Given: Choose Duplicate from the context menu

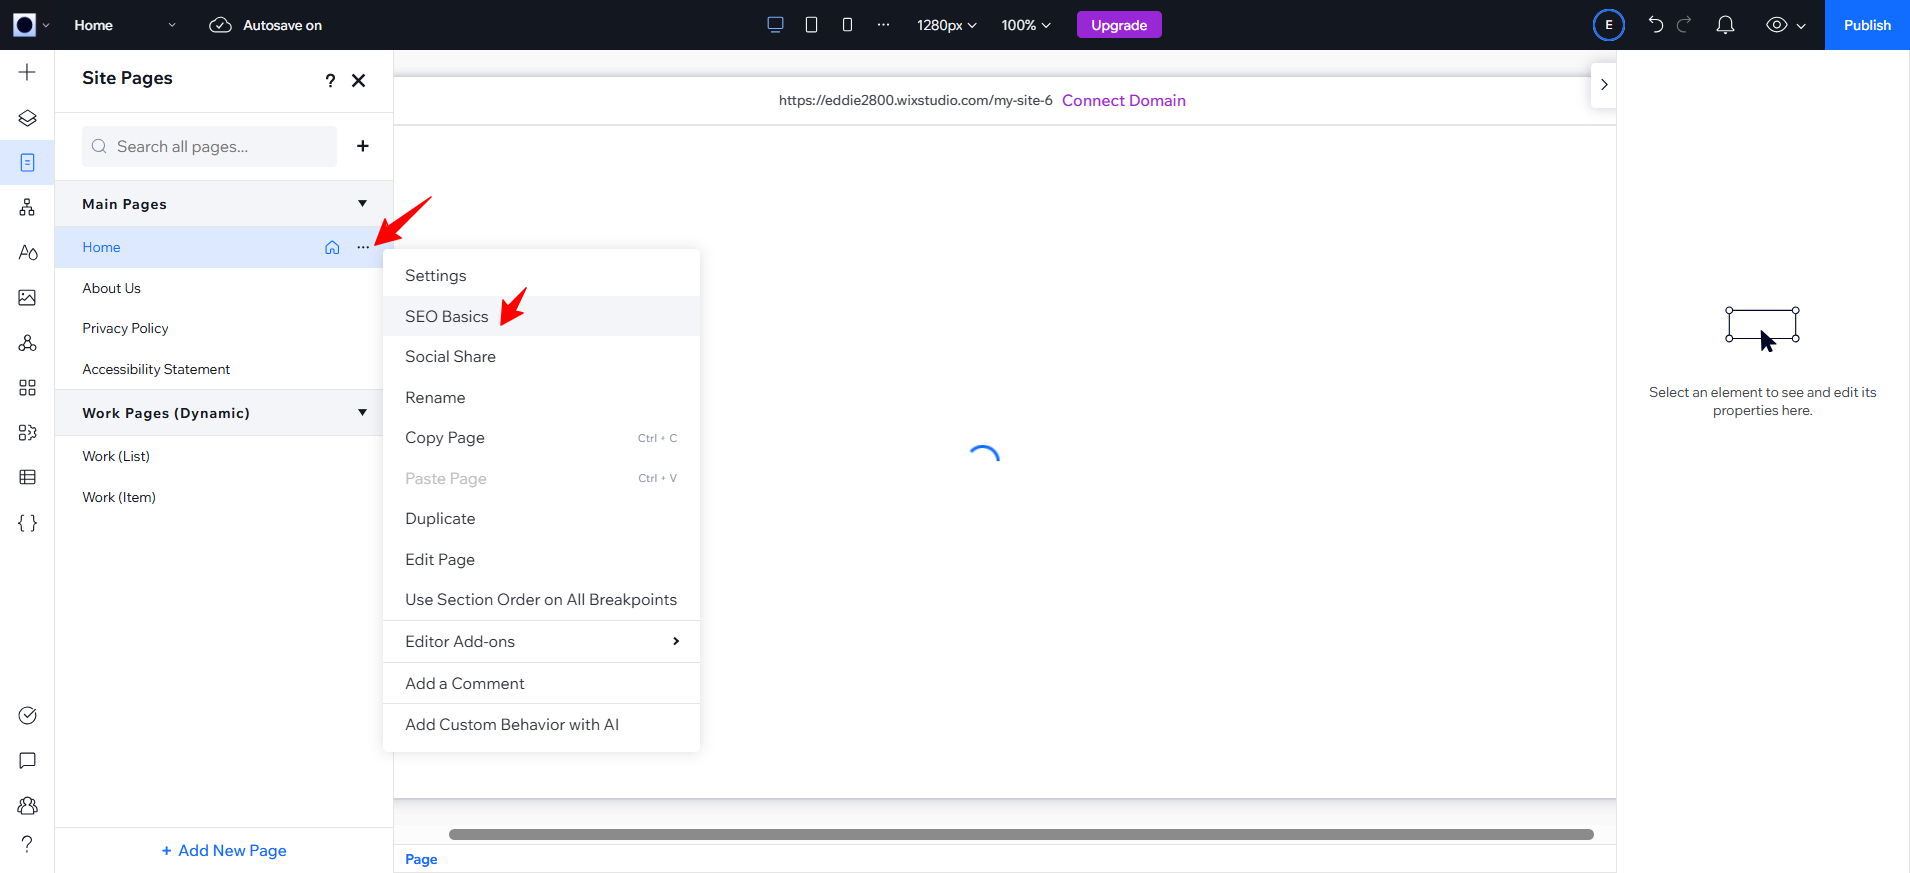Looking at the screenshot, I should point(541,518).
